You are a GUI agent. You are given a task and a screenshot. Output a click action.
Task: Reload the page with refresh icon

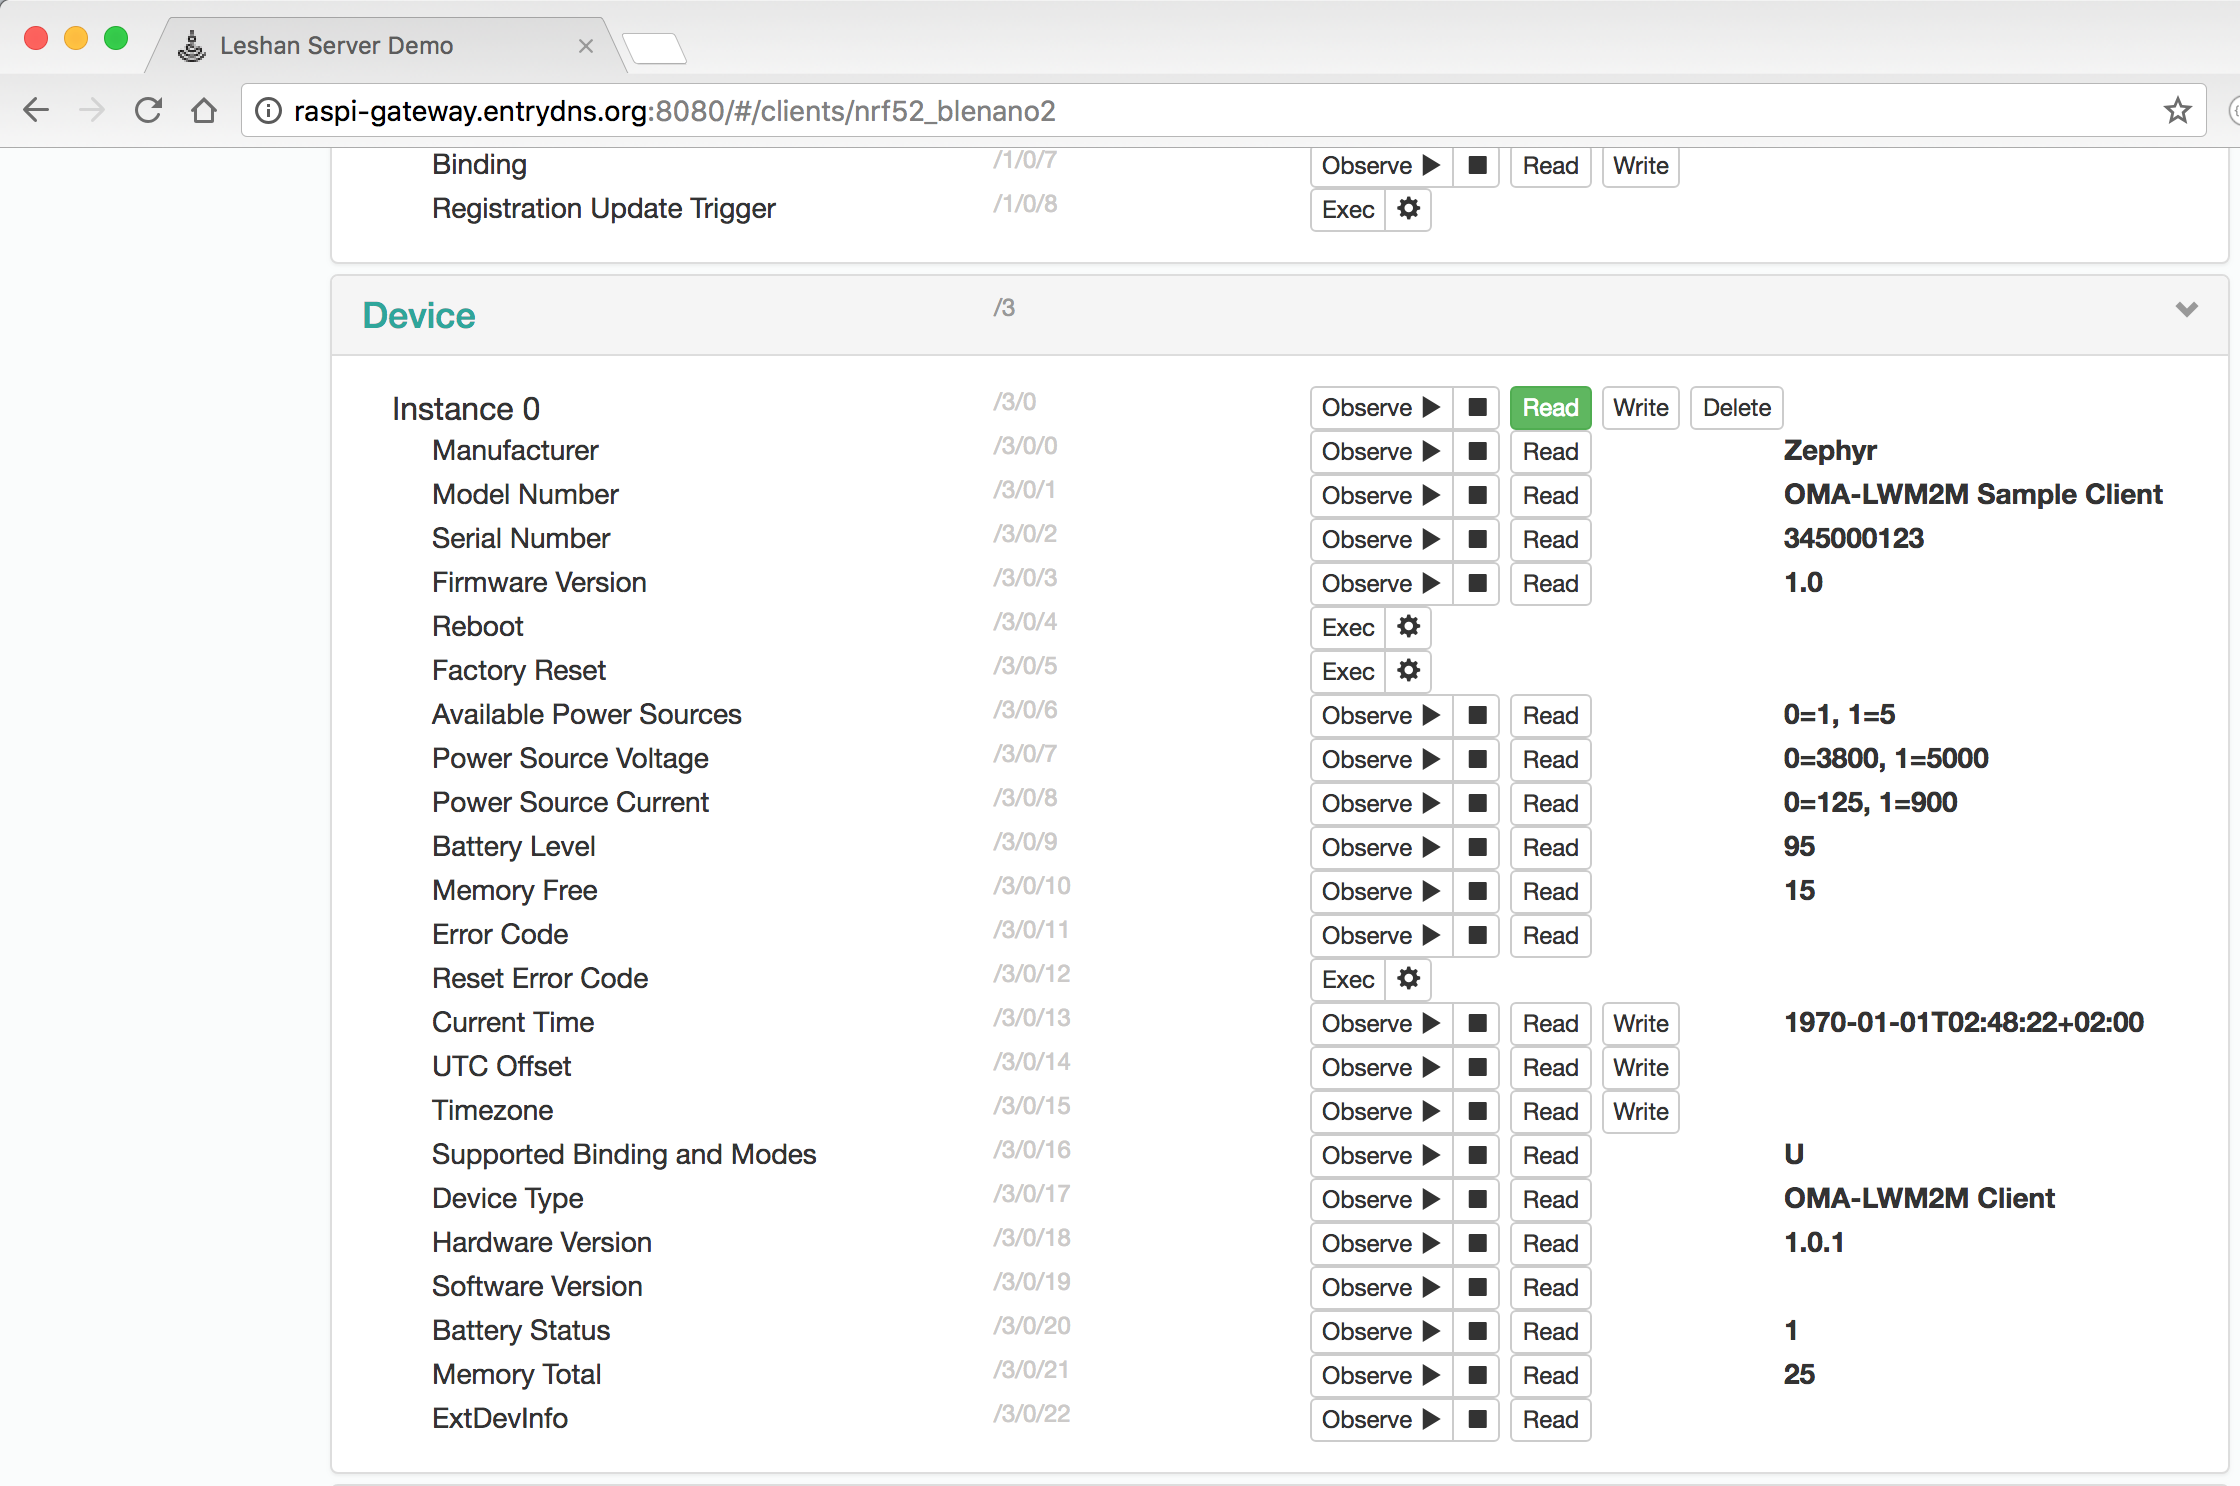pyautogui.click(x=148, y=110)
